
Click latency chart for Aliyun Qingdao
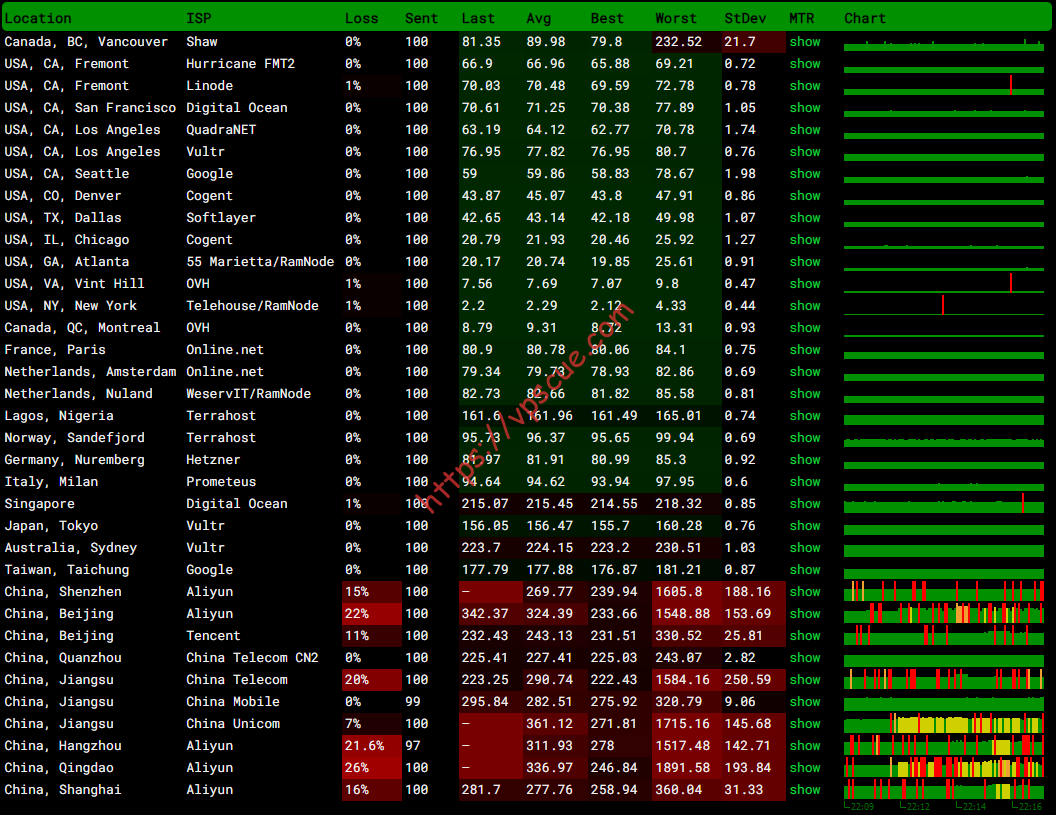point(944,767)
